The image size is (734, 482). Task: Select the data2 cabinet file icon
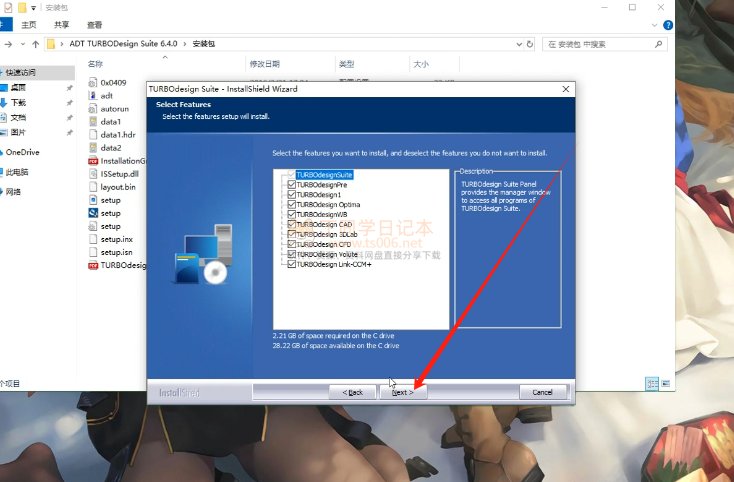tap(93, 148)
